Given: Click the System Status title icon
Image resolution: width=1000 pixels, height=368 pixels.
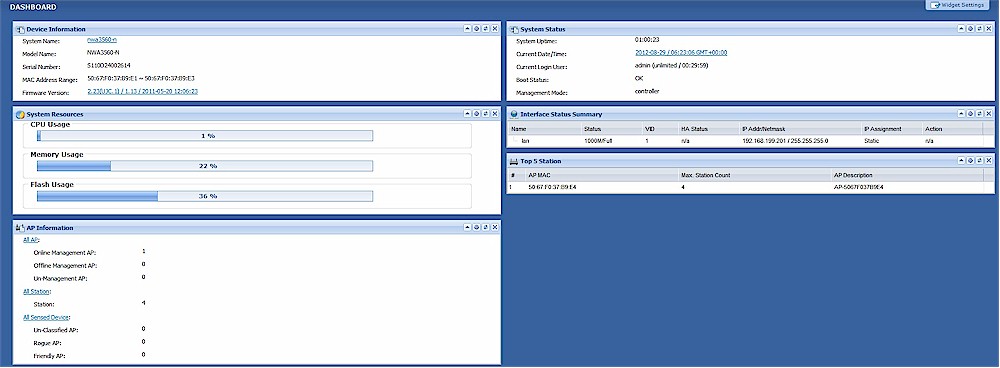Looking at the screenshot, I should click(x=514, y=29).
